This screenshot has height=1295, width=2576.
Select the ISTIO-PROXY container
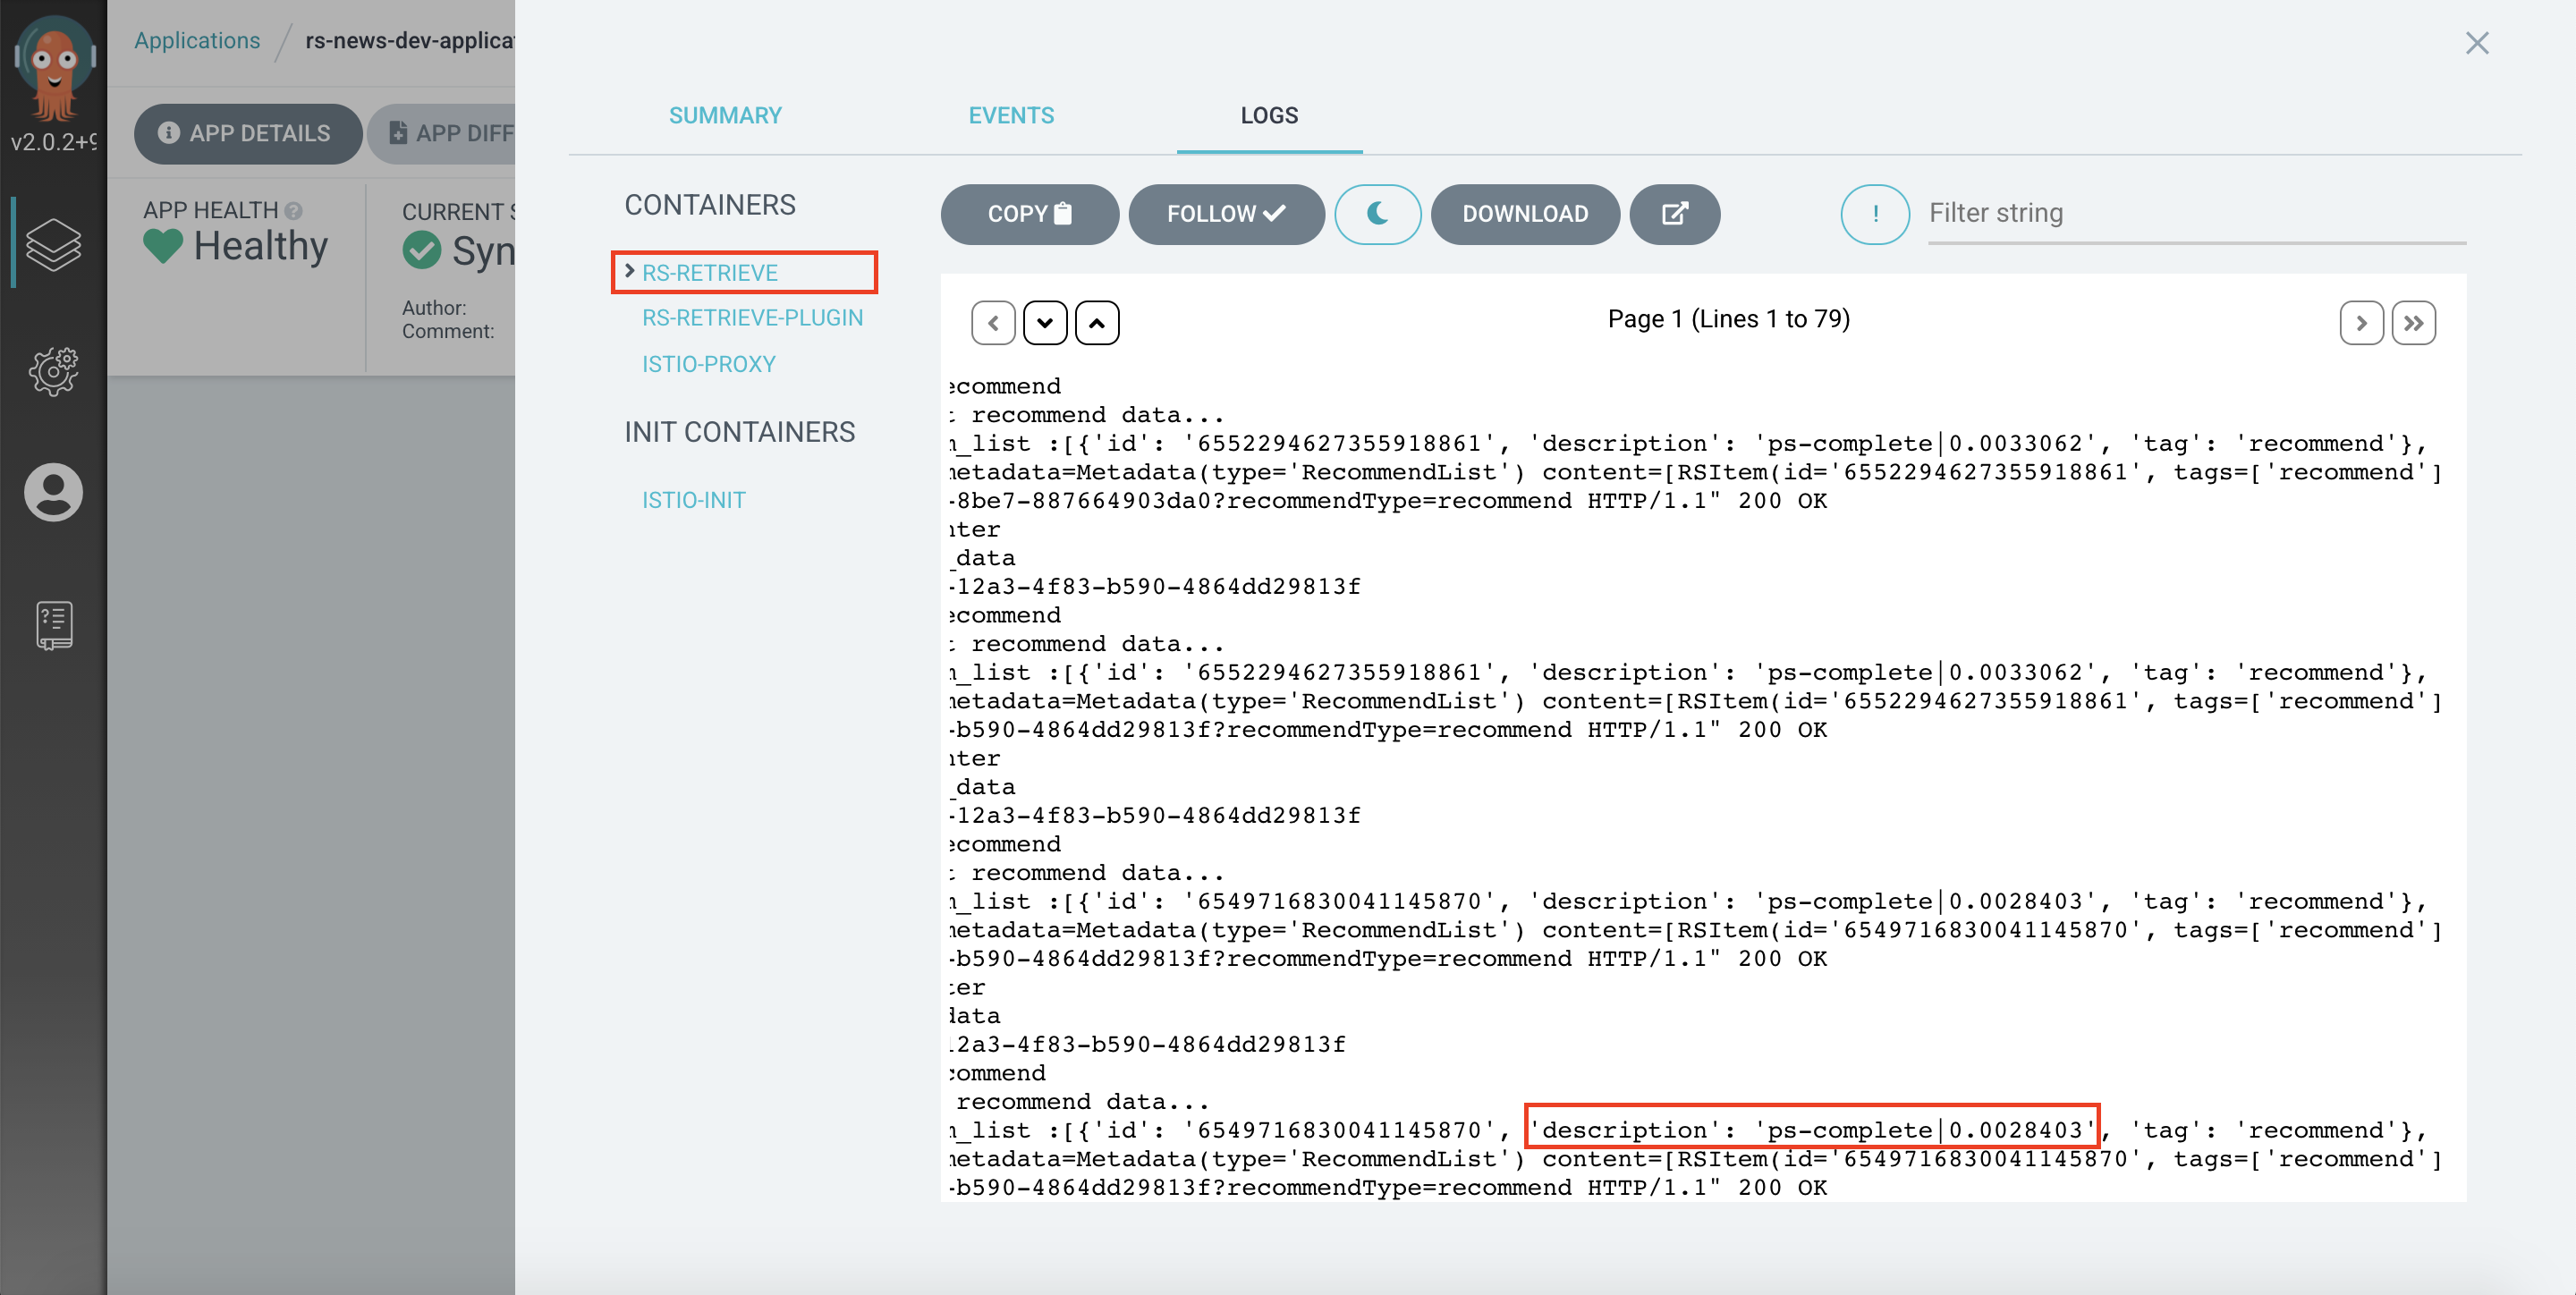pyautogui.click(x=708, y=364)
